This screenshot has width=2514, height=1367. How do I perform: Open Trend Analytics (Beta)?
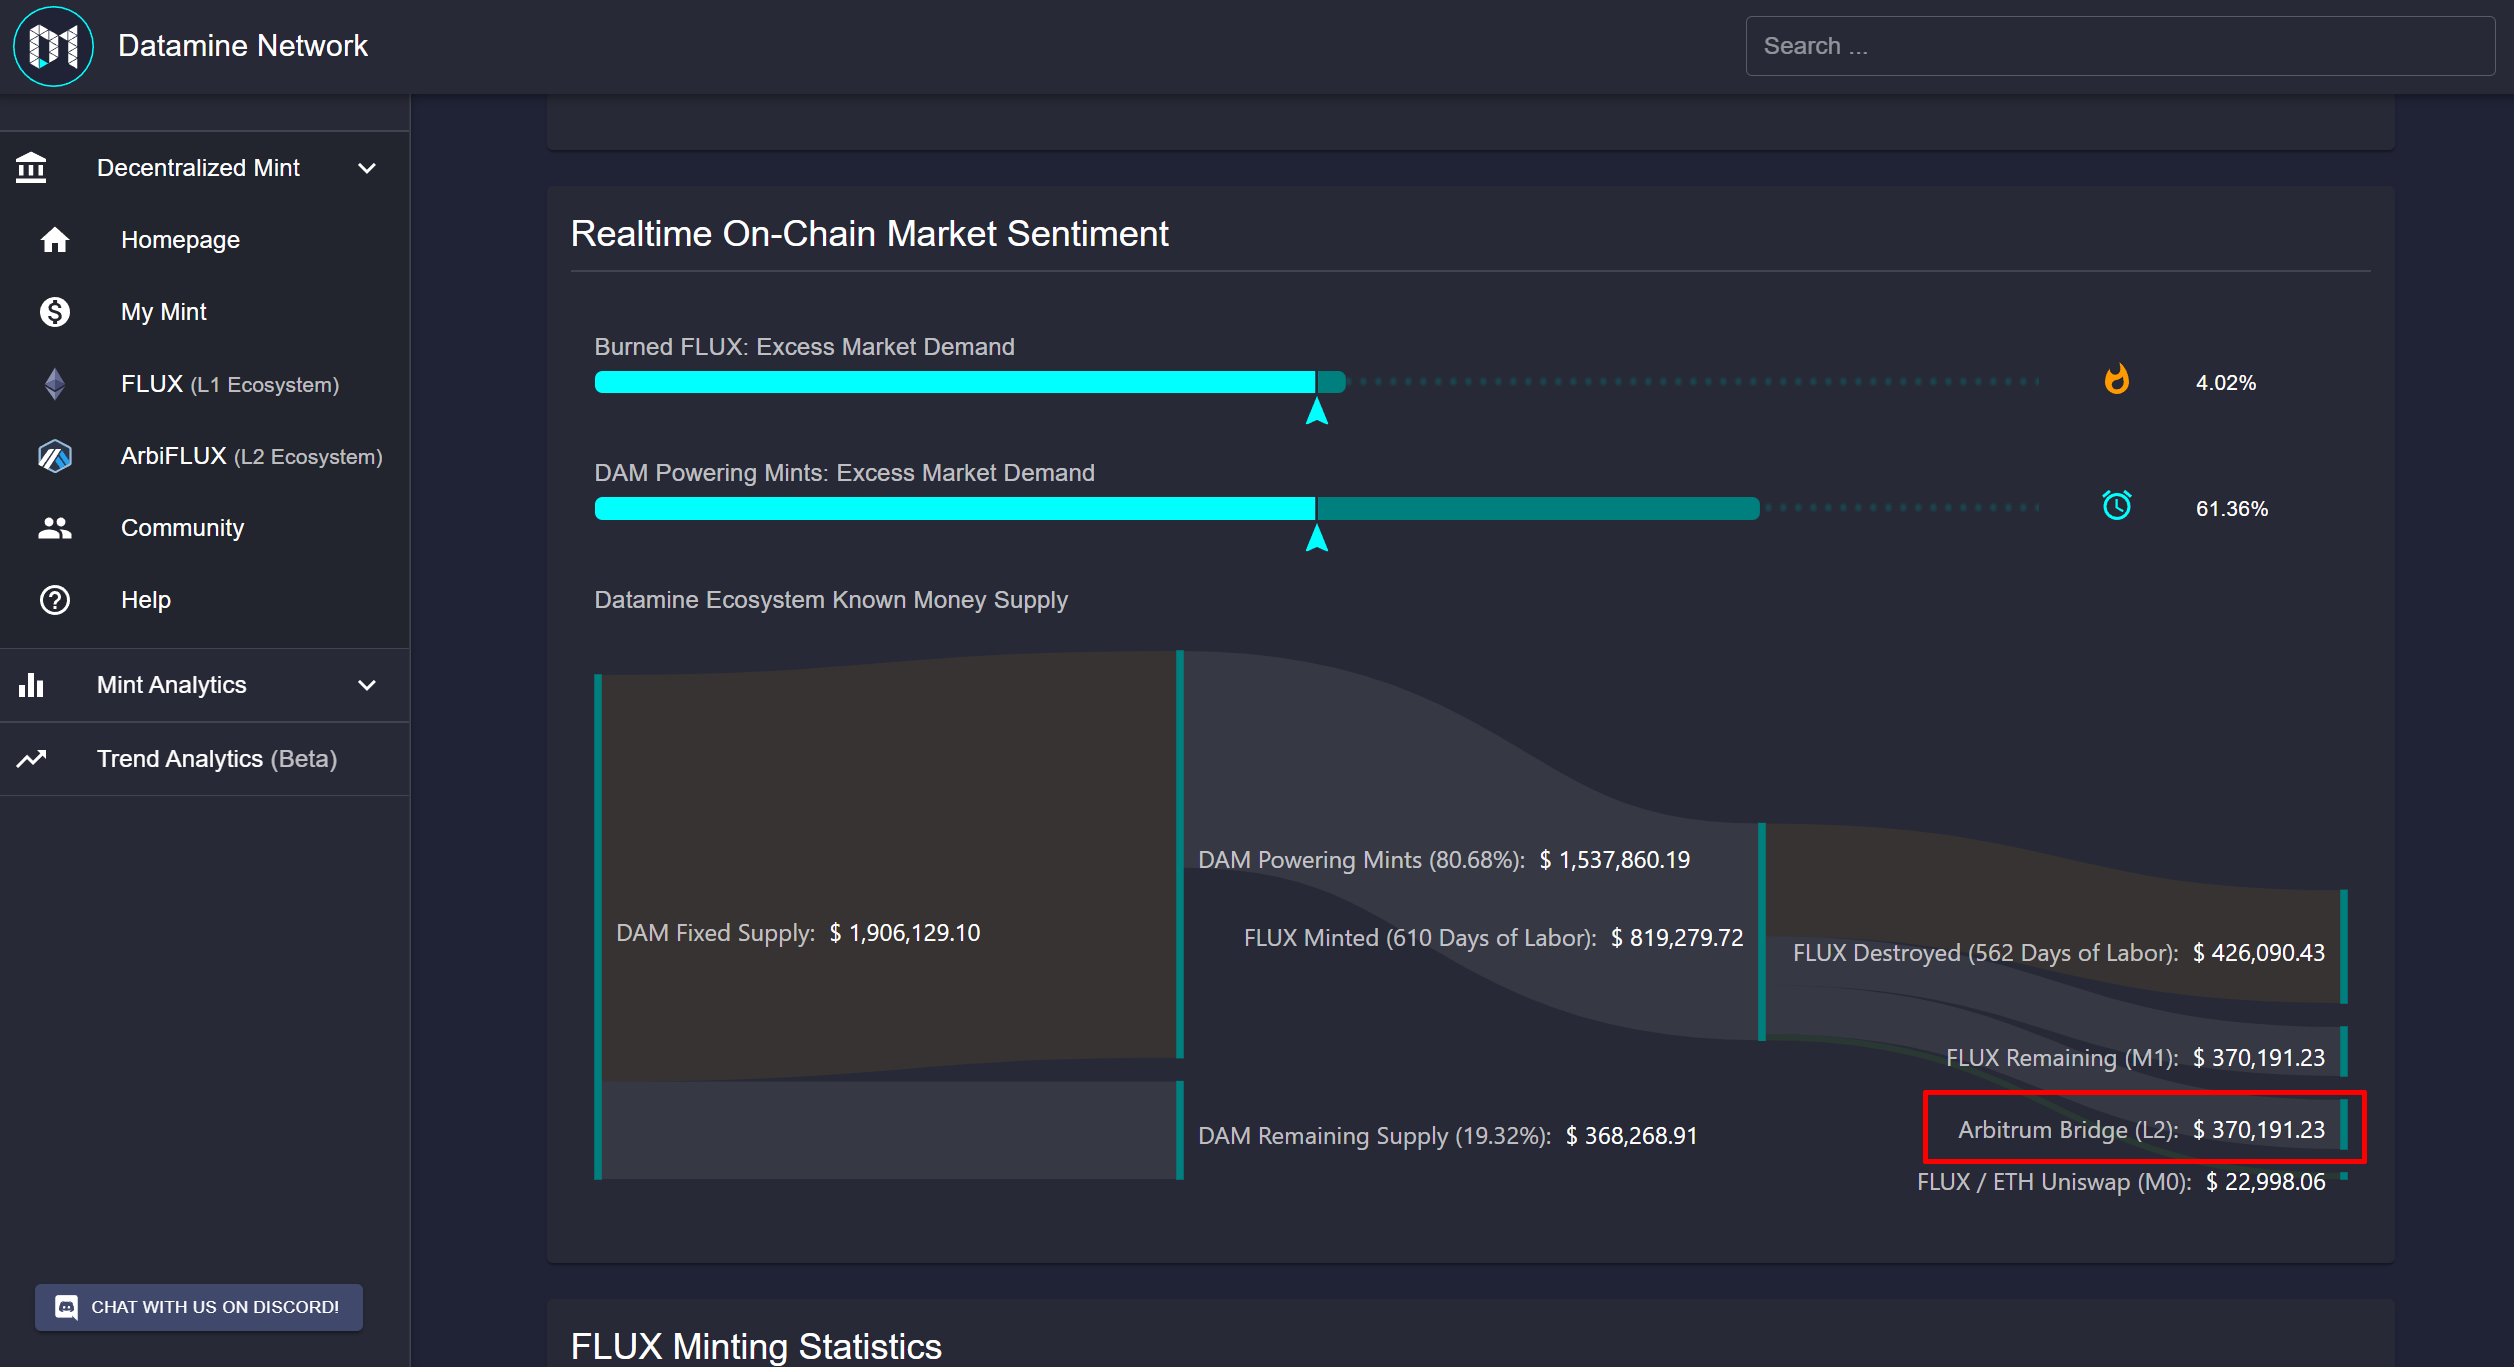pyautogui.click(x=205, y=759)
